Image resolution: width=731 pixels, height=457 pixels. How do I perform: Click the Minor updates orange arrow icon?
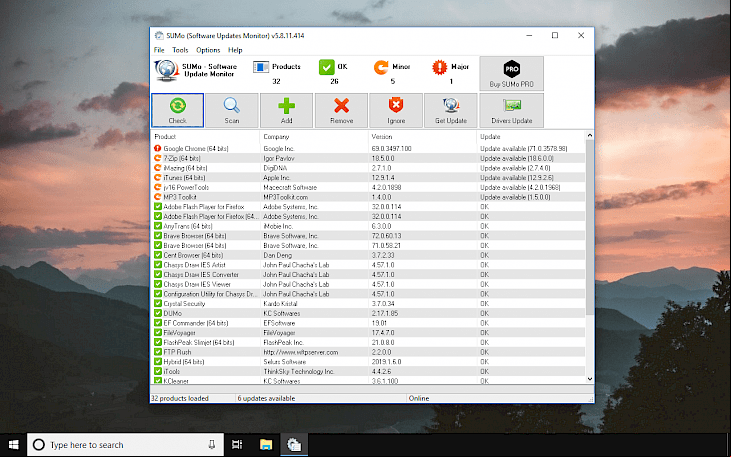pos(381,67)
